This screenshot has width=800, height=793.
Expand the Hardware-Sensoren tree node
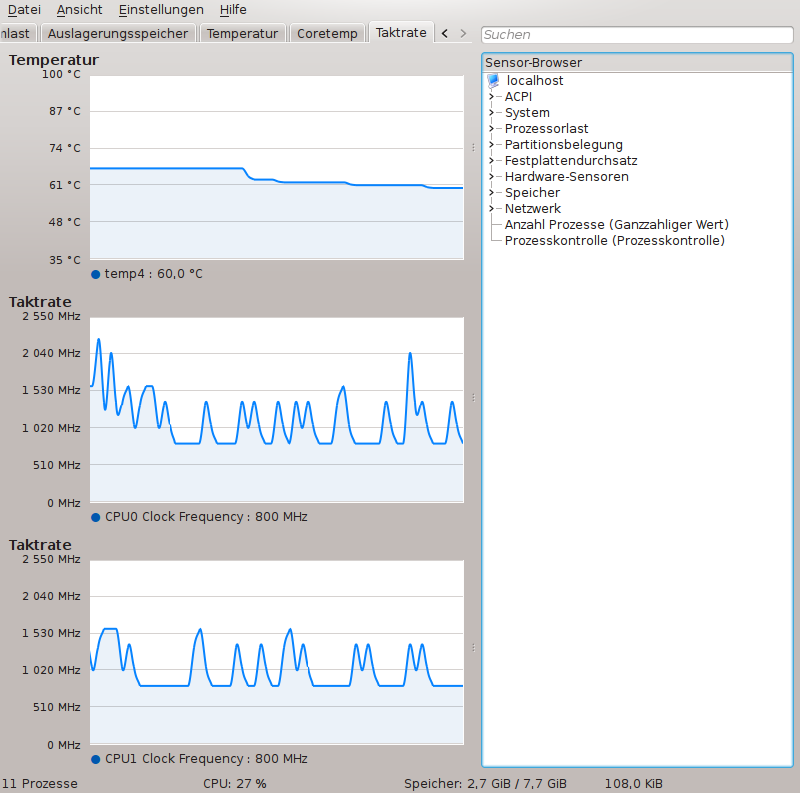pos(492,177)
